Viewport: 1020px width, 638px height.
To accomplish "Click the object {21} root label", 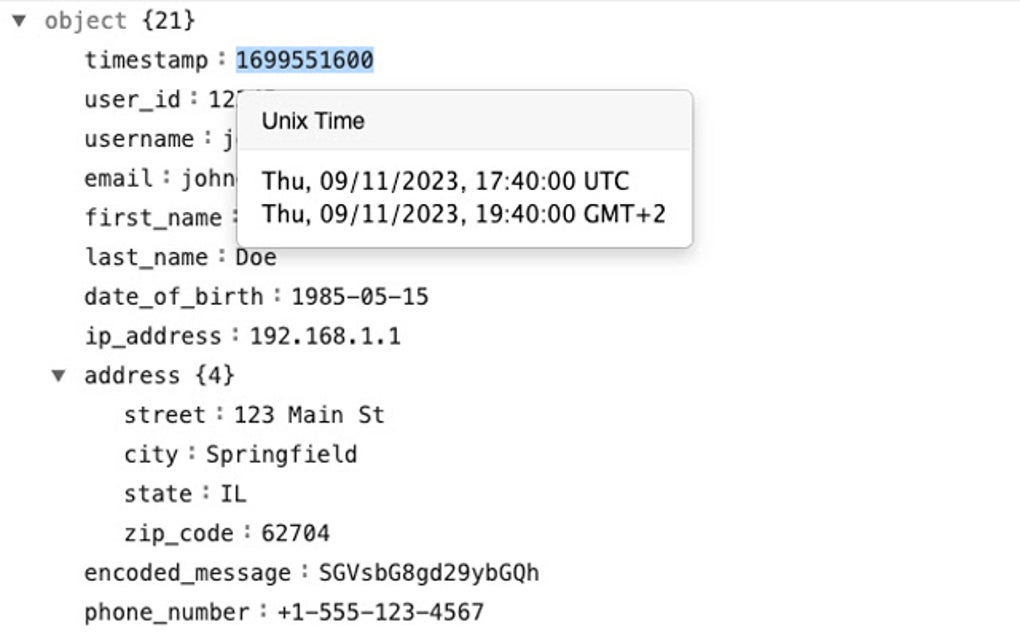I will tap(120, 21).
